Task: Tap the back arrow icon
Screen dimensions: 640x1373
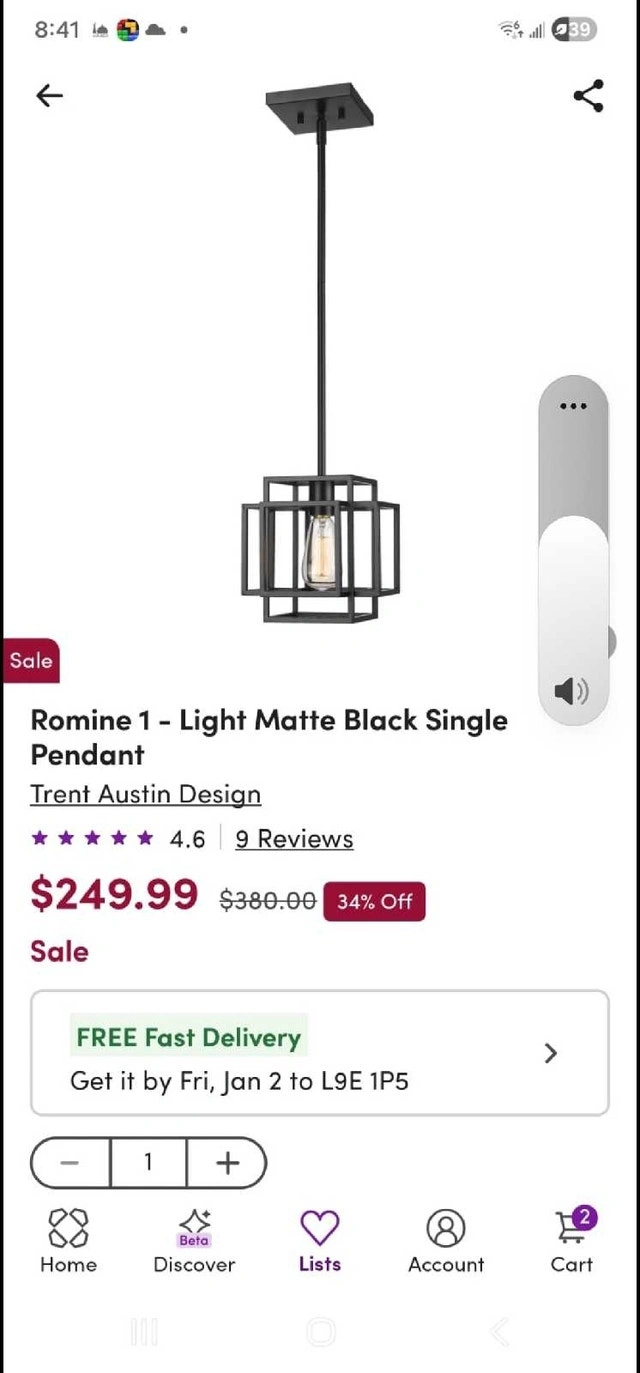Action: 49,95
